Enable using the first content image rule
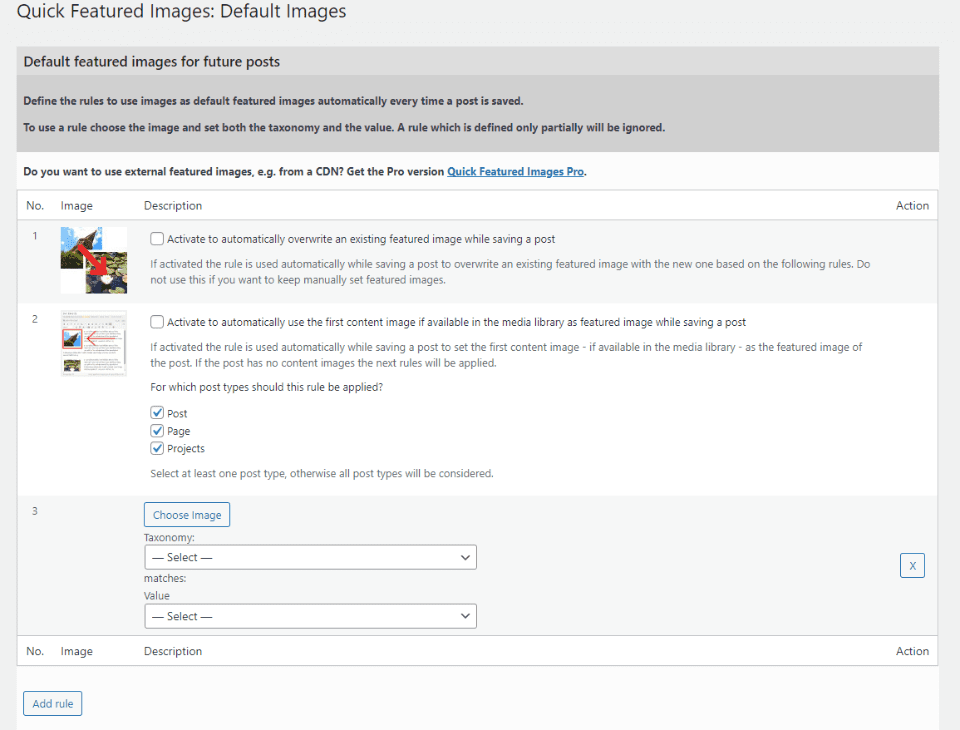The width and height of the screenshot is (960, 730). point(157,322)
